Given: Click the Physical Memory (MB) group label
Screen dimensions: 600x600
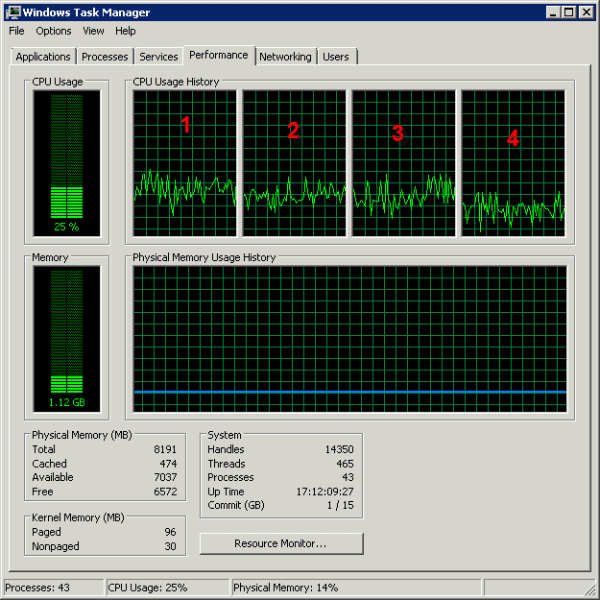Looking at the screenshot, I should point(82,435).
